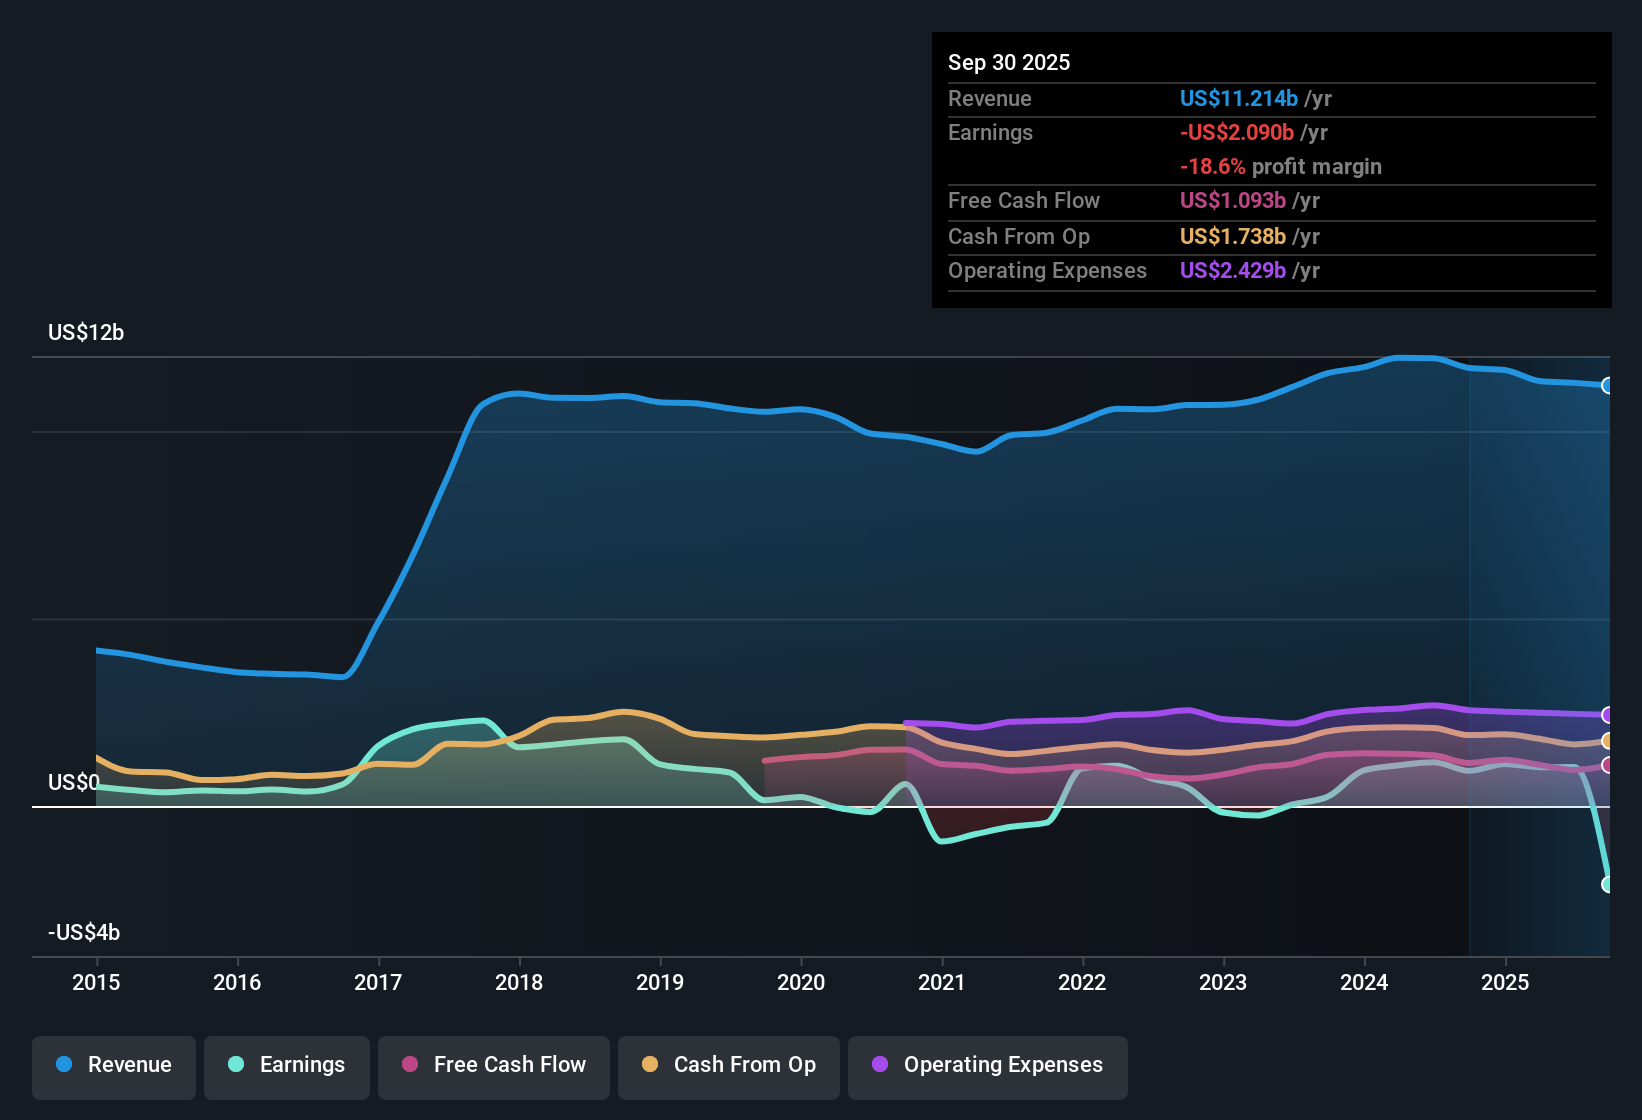Select the Operating Expenses endpoint marker
The image size is (1642, 1120).
click(x=1608, y=714)
